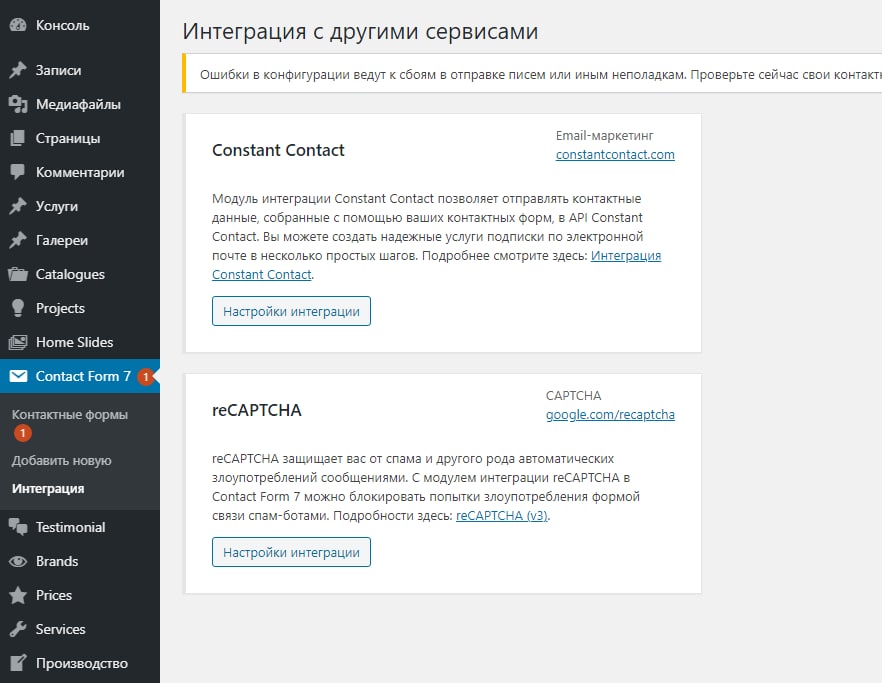This screenshot has height=683, width=882.
Task: Click the pushpin icon next to Записи
Action: pyautogui.click(x=17, y=71)
